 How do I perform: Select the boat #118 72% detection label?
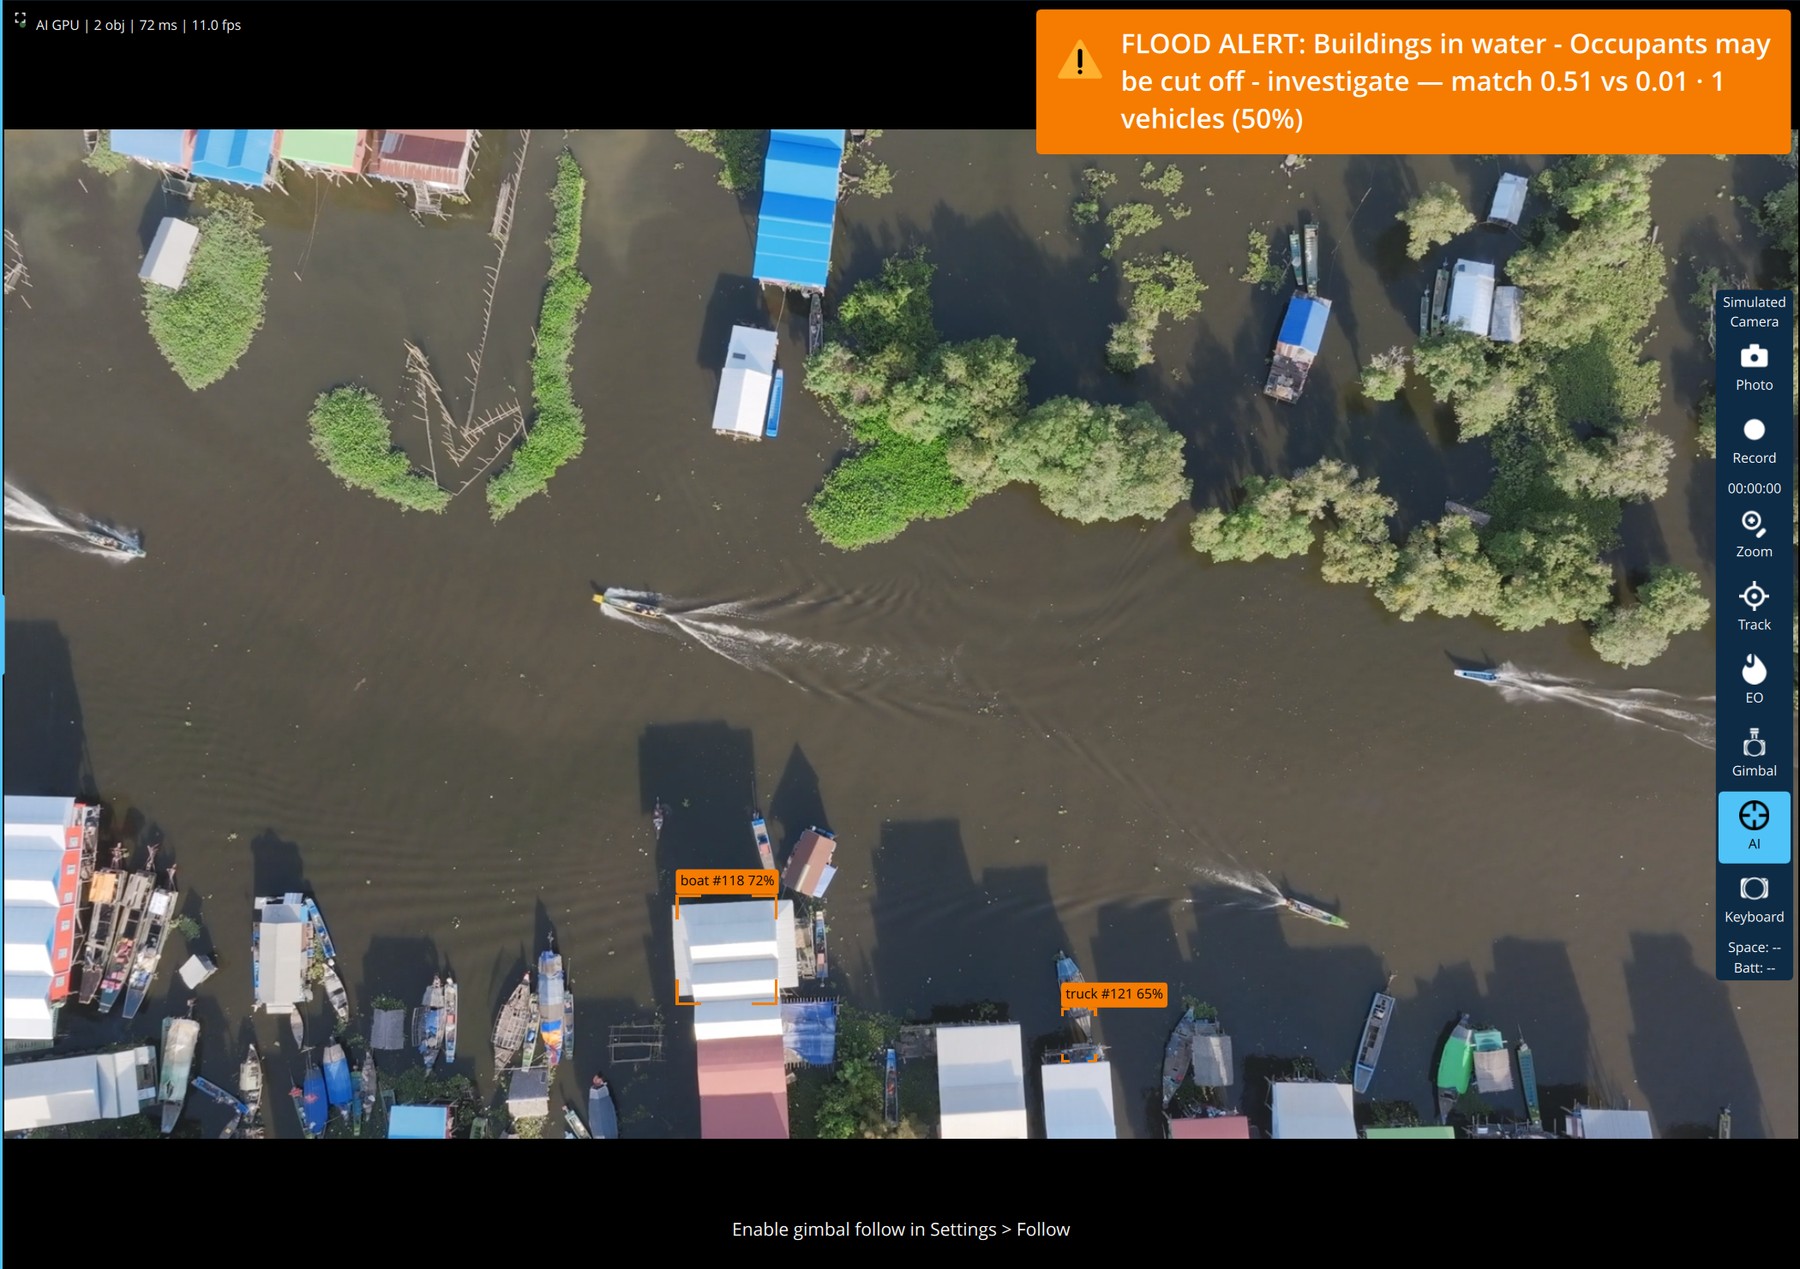click(x=727, y=881)
